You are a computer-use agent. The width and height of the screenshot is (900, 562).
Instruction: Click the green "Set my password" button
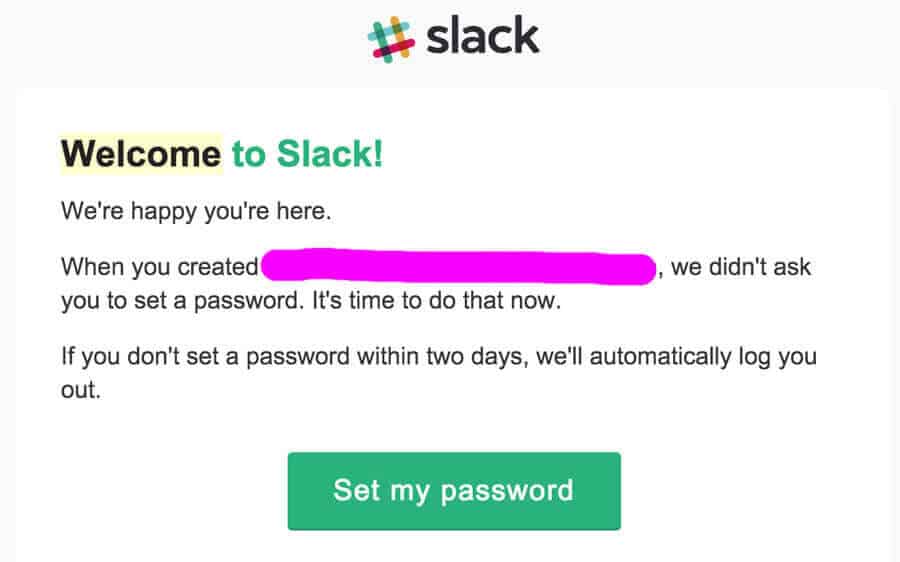[x=454, y=491]
